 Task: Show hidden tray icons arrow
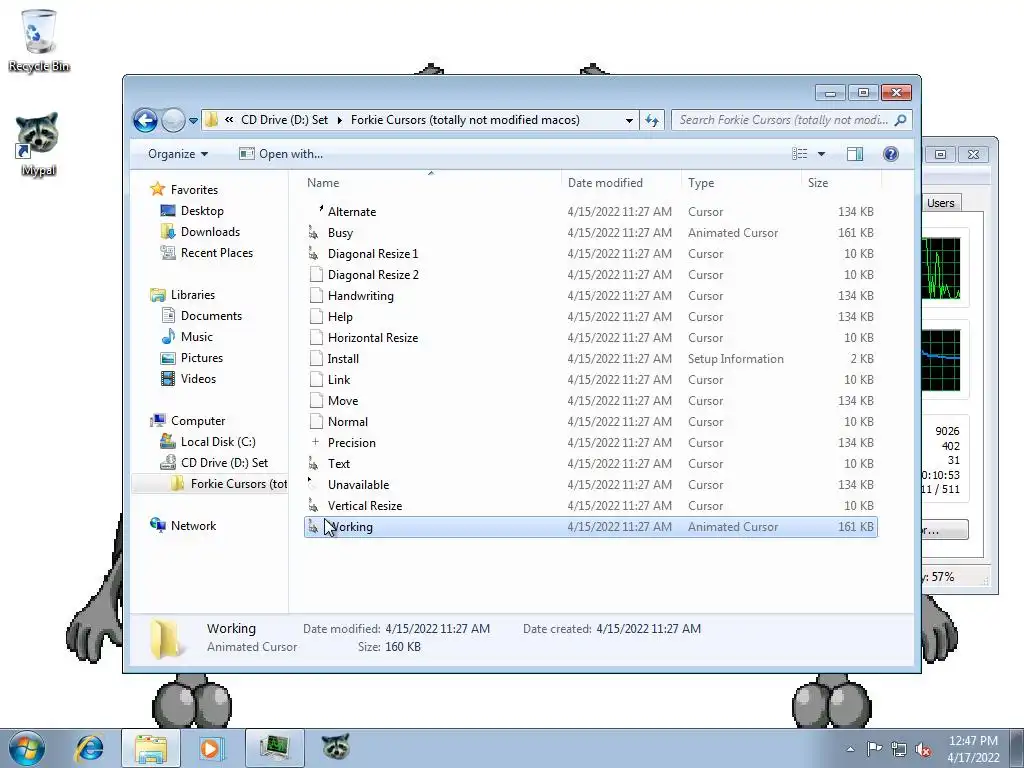850,749
